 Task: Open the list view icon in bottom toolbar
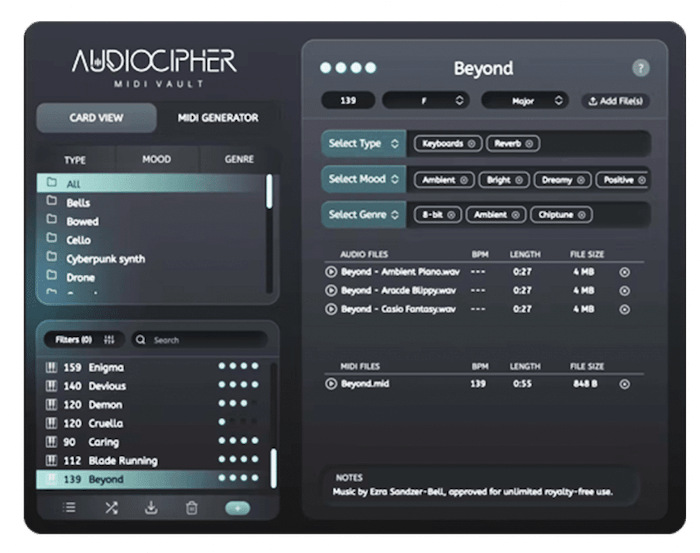[x=69, y=508]
